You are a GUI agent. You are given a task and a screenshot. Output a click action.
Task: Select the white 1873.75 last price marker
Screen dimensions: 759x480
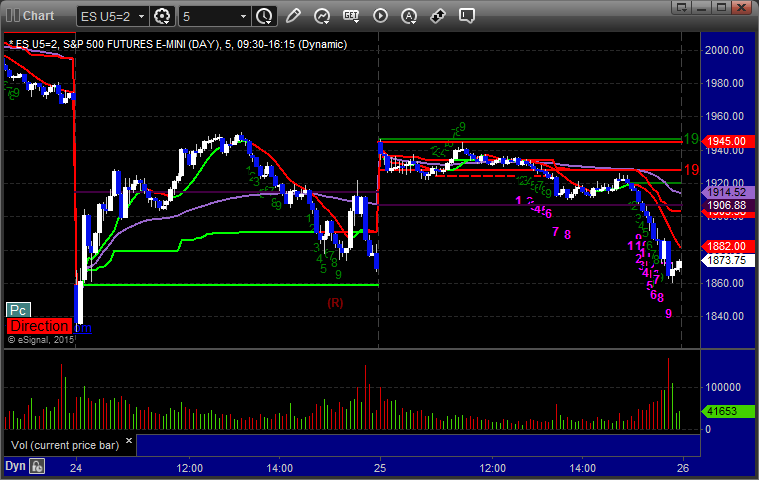pos(728,260)
